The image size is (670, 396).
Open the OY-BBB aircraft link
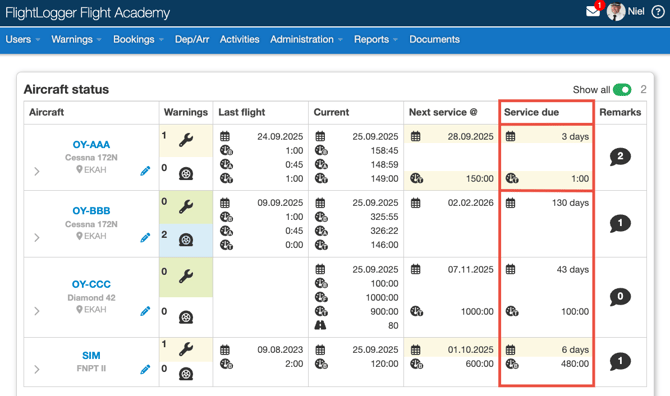(x=91, y=211)
